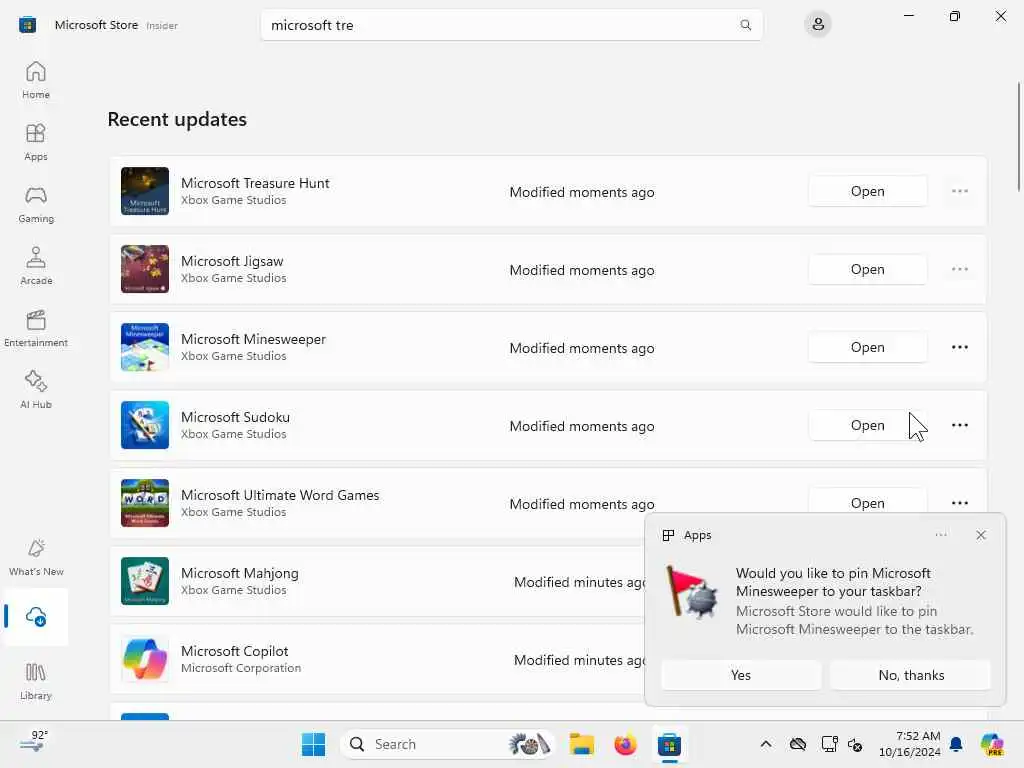Click Microsoft Store taskbar icon
The width and height of the screenshot is (1024, 768).
tap(669, 744)
